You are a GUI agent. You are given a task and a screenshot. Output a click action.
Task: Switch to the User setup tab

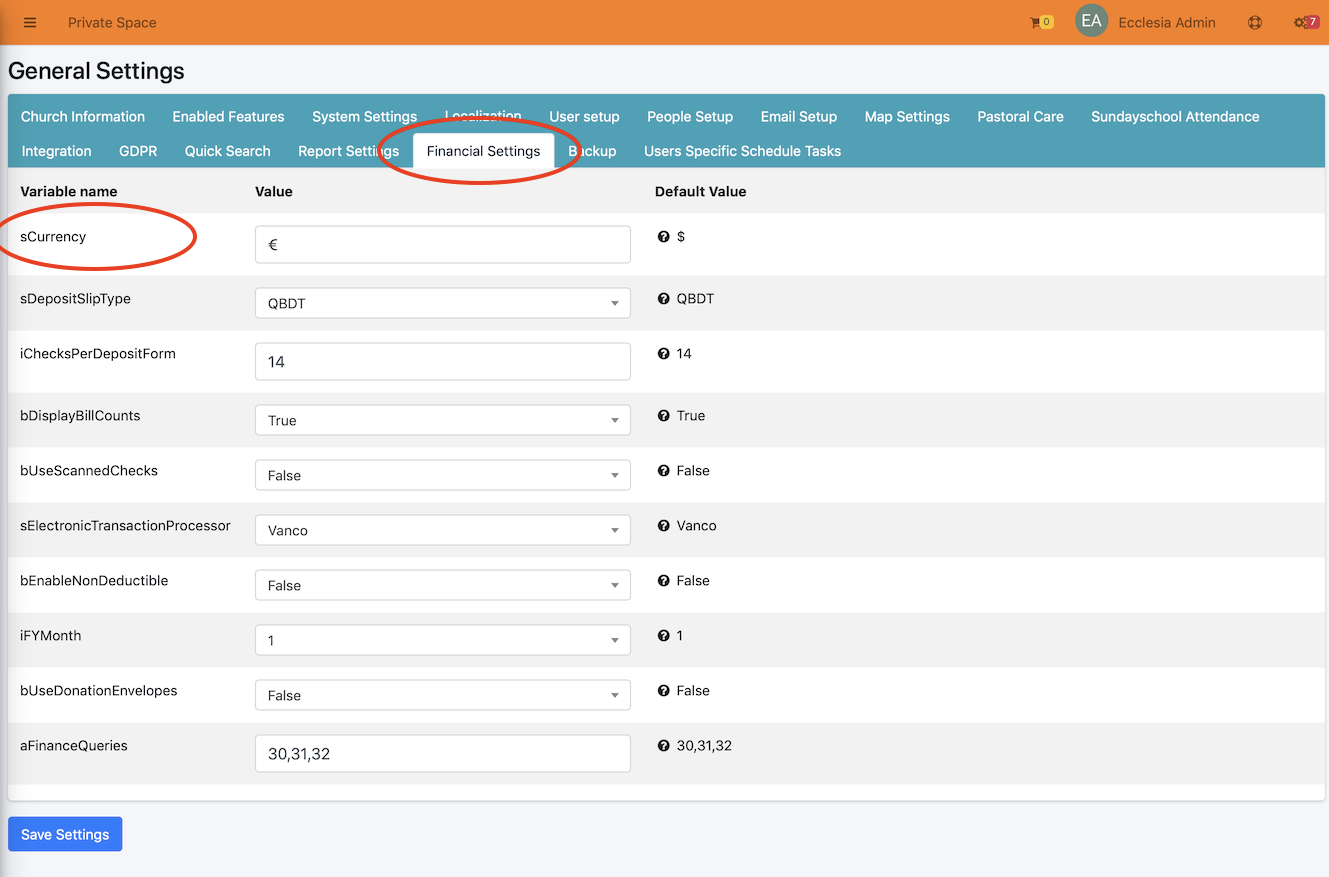(x=584, y=117)
